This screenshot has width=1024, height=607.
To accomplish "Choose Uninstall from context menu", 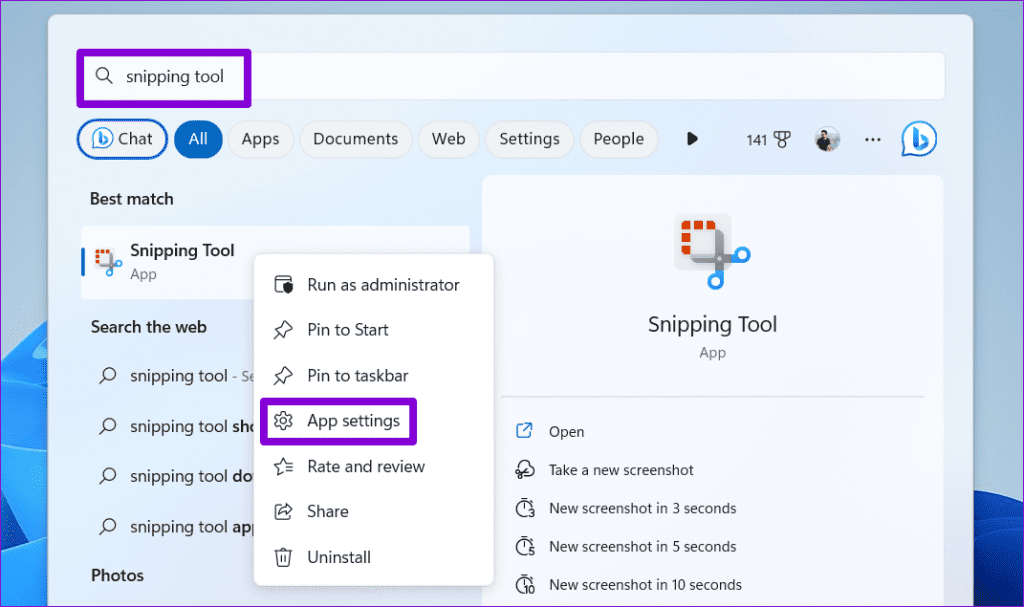I will [x=374, y=557].
